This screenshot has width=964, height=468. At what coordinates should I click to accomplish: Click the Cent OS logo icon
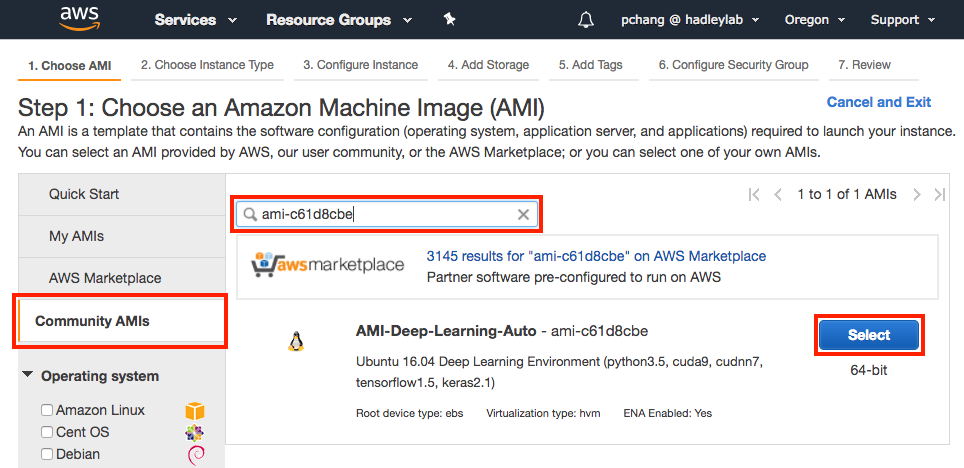195,432
